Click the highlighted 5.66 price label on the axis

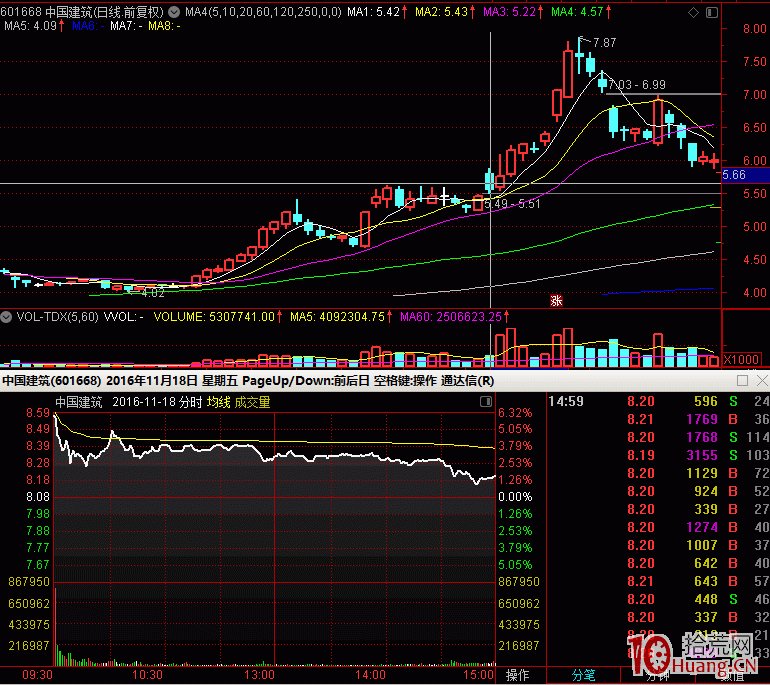click(x=745, y=175)
